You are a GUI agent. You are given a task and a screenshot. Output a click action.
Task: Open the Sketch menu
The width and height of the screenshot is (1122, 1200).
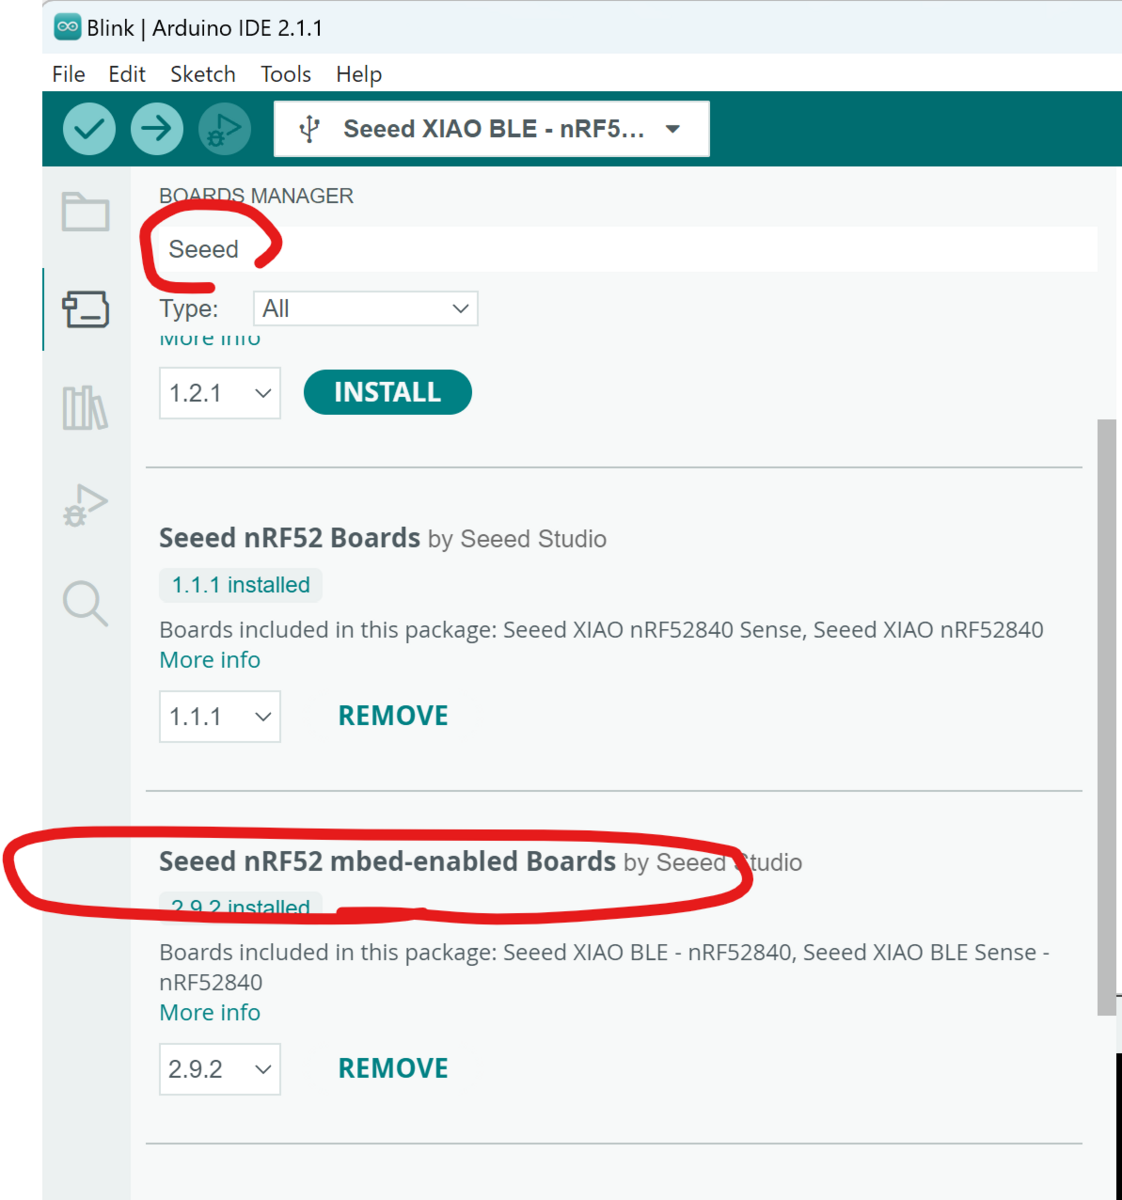[x=203, y=74]
